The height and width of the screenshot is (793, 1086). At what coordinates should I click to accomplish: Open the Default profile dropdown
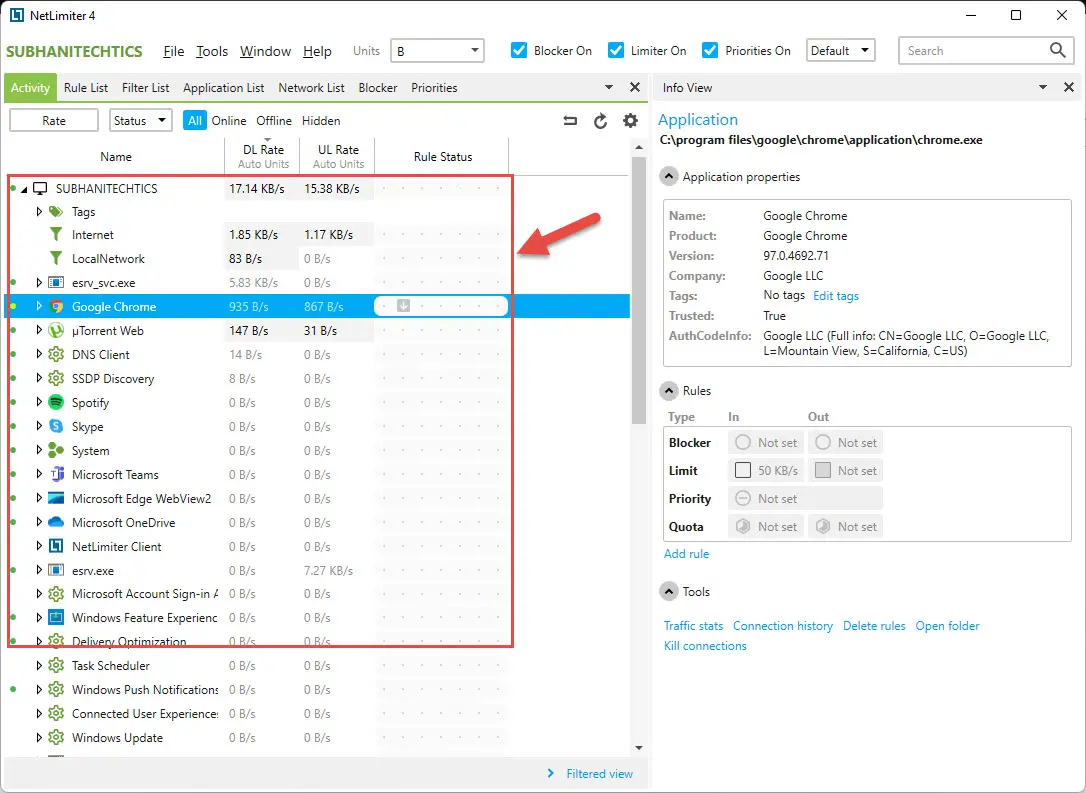pos(840,50)
